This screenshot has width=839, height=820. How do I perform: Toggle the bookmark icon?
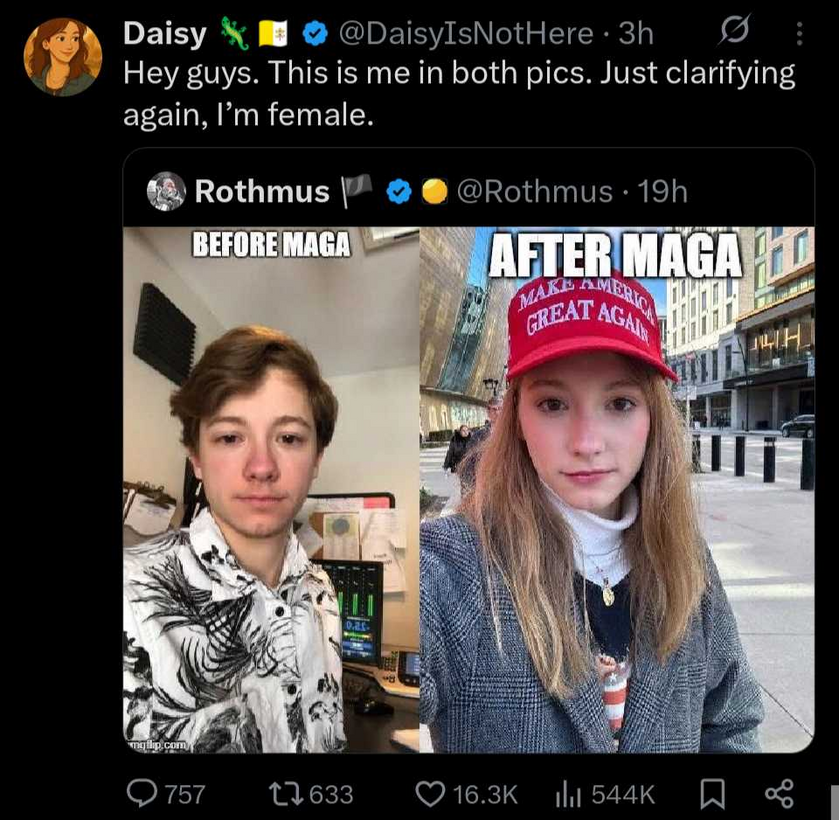[713, 794]
